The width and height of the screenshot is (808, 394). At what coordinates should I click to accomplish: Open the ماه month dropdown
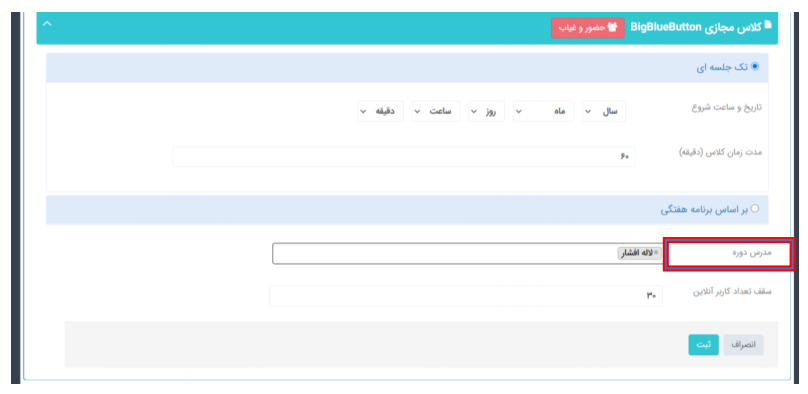[x=543, y=111]
